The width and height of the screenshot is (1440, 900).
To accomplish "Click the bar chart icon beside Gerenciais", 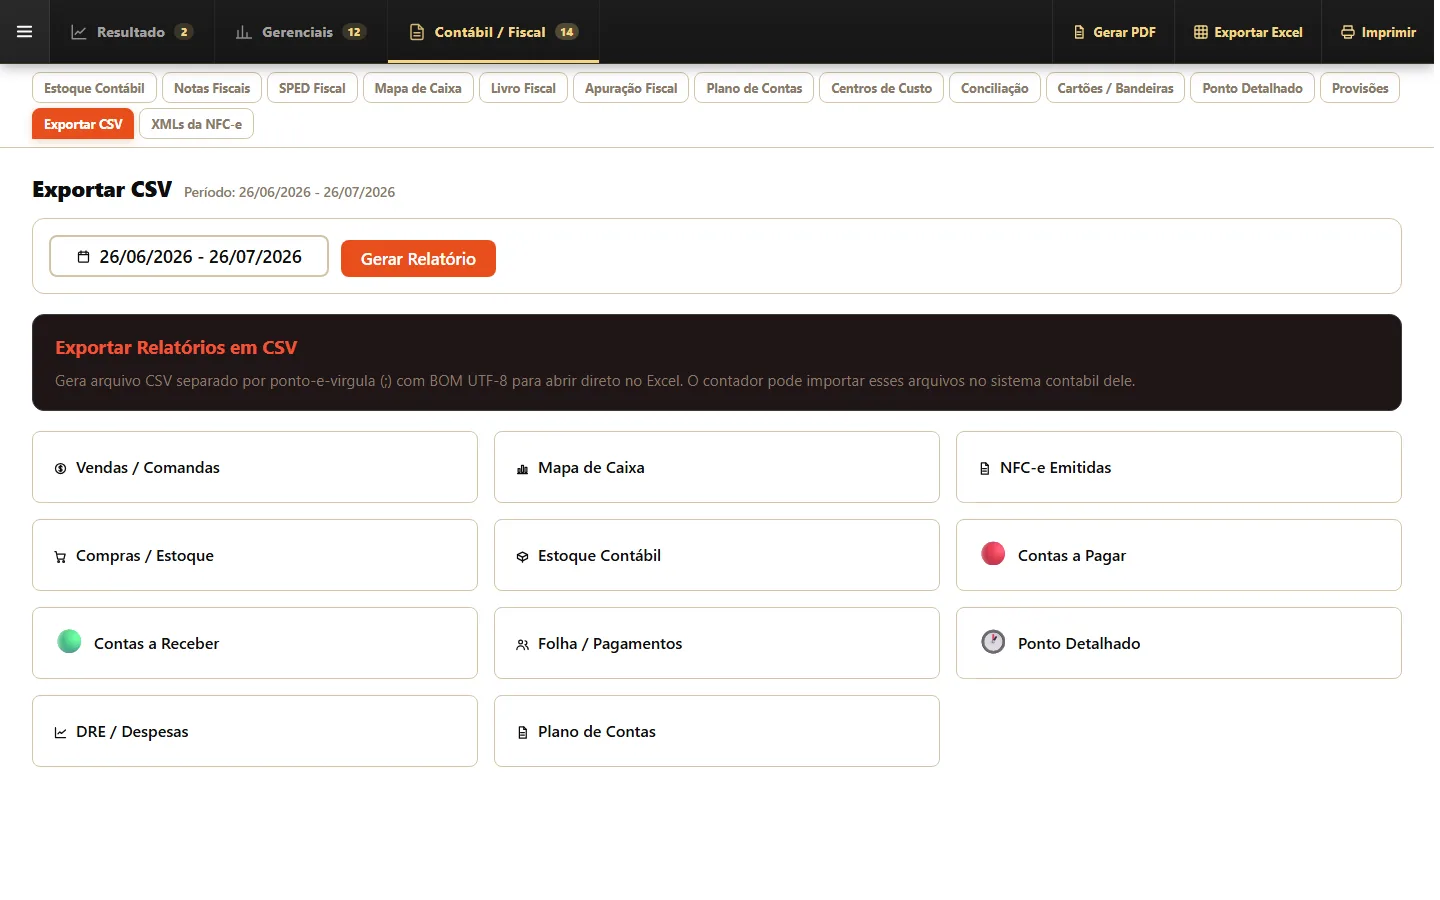I will tap(243, 32).
